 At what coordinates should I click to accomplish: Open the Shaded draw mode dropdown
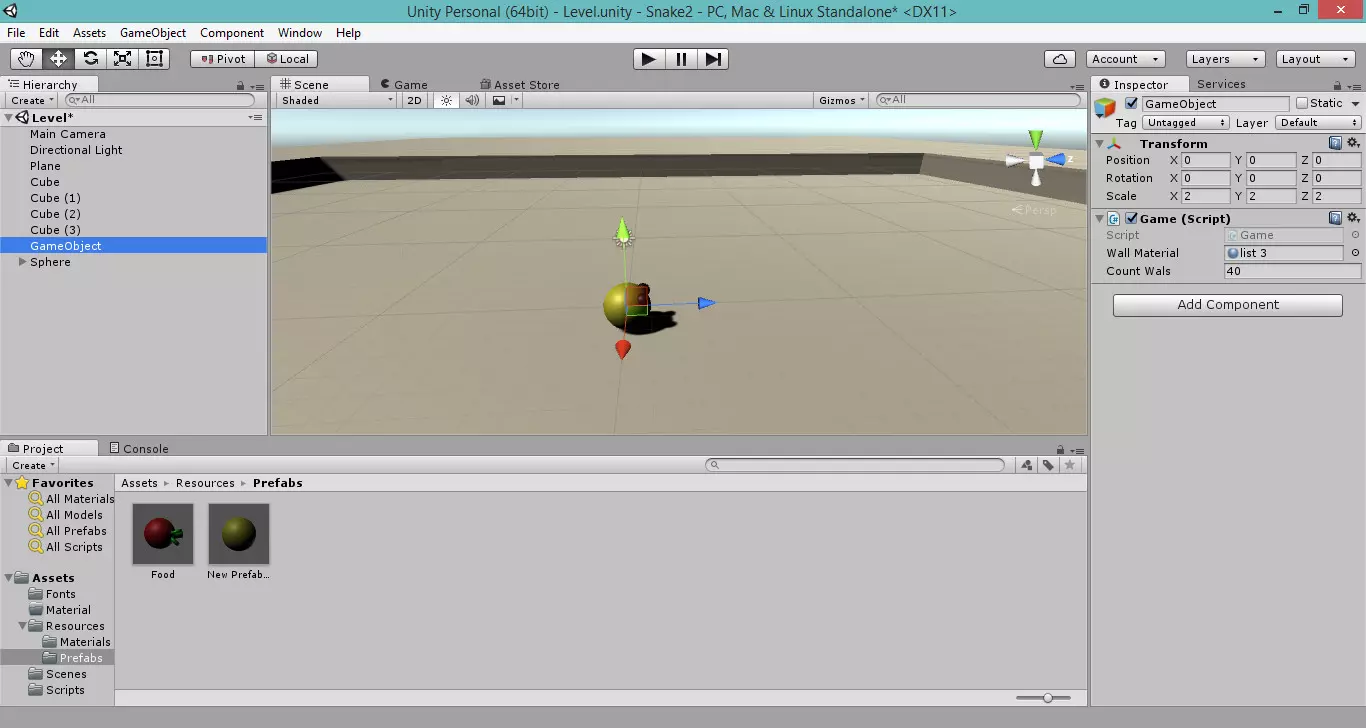click(337, 100)
